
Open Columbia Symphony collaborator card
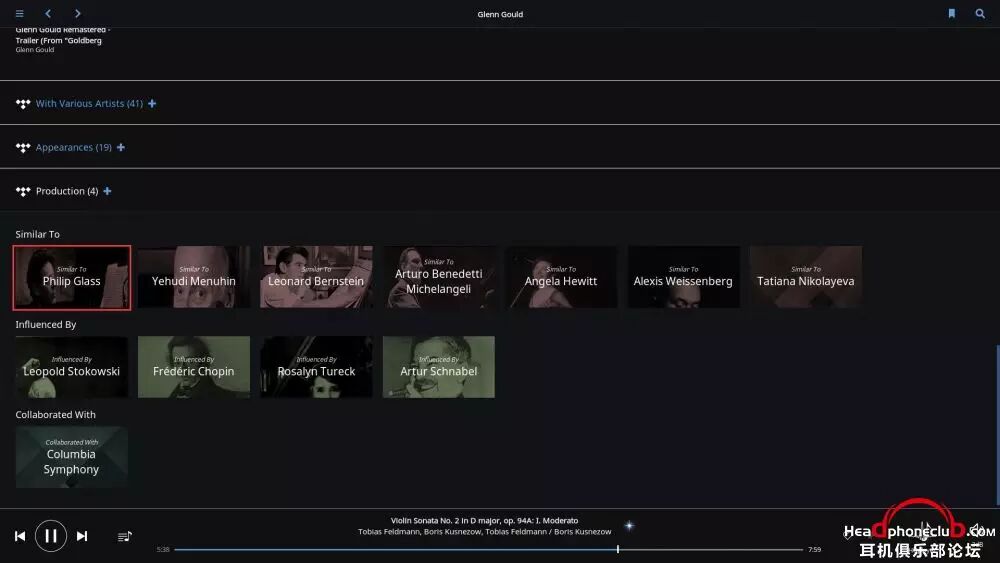pos(71,457)
